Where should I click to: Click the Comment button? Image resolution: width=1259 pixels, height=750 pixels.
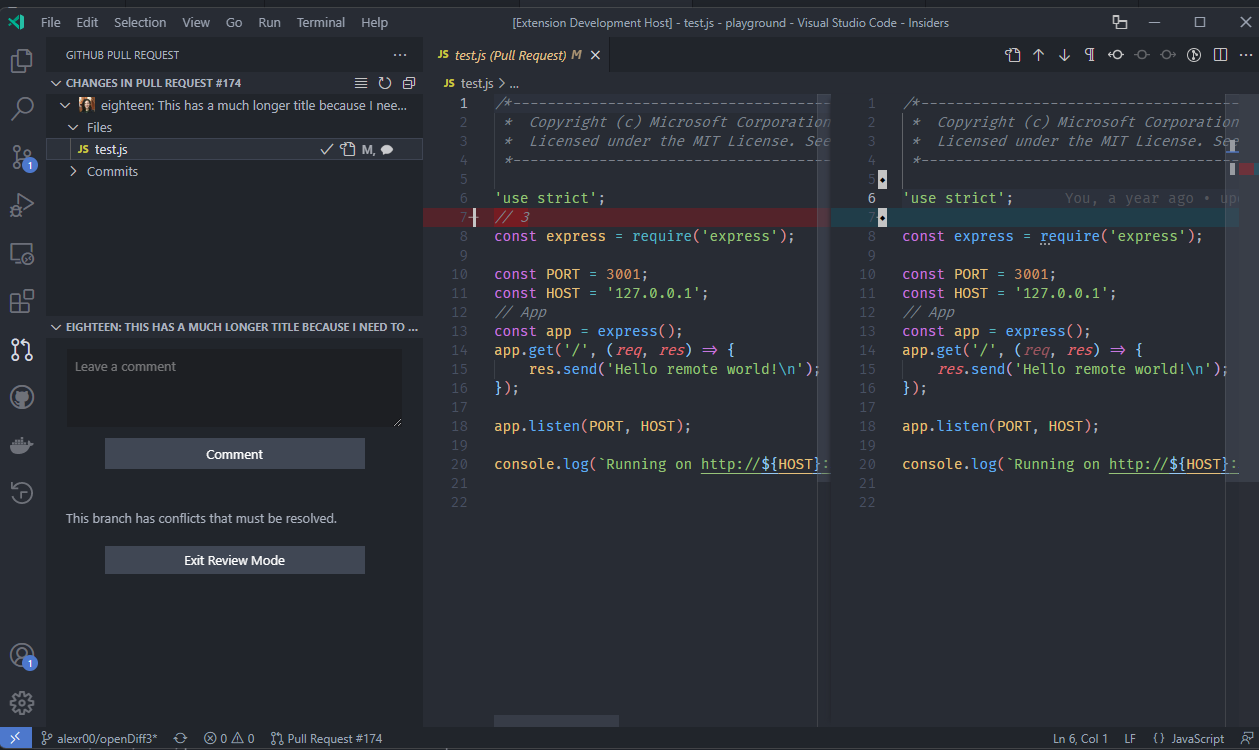point(234,454)
